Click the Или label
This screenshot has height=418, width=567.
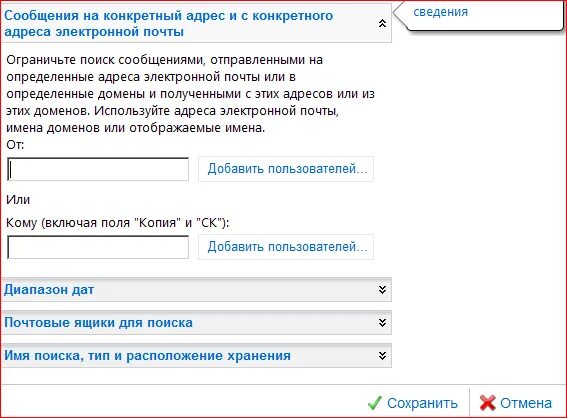18,200
